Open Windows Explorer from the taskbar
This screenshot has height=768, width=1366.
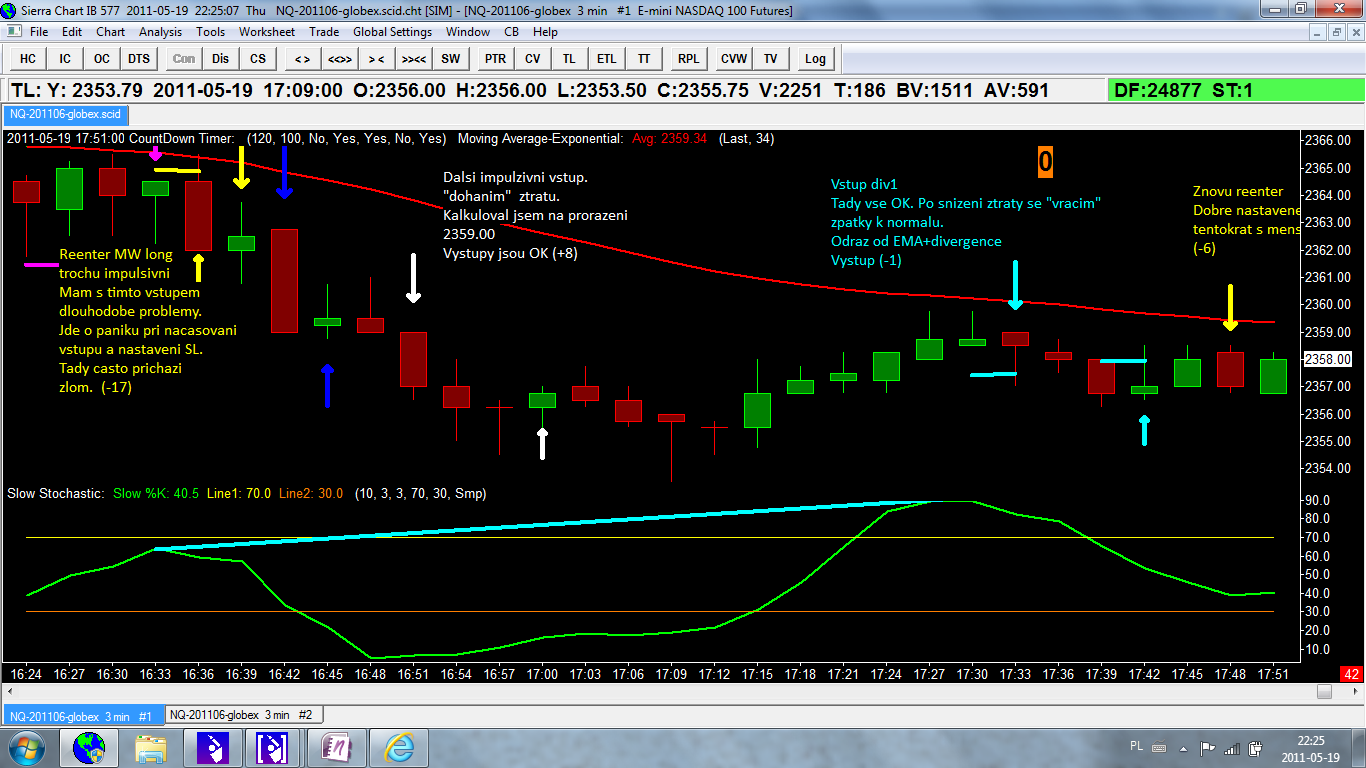tap(151, 747)
